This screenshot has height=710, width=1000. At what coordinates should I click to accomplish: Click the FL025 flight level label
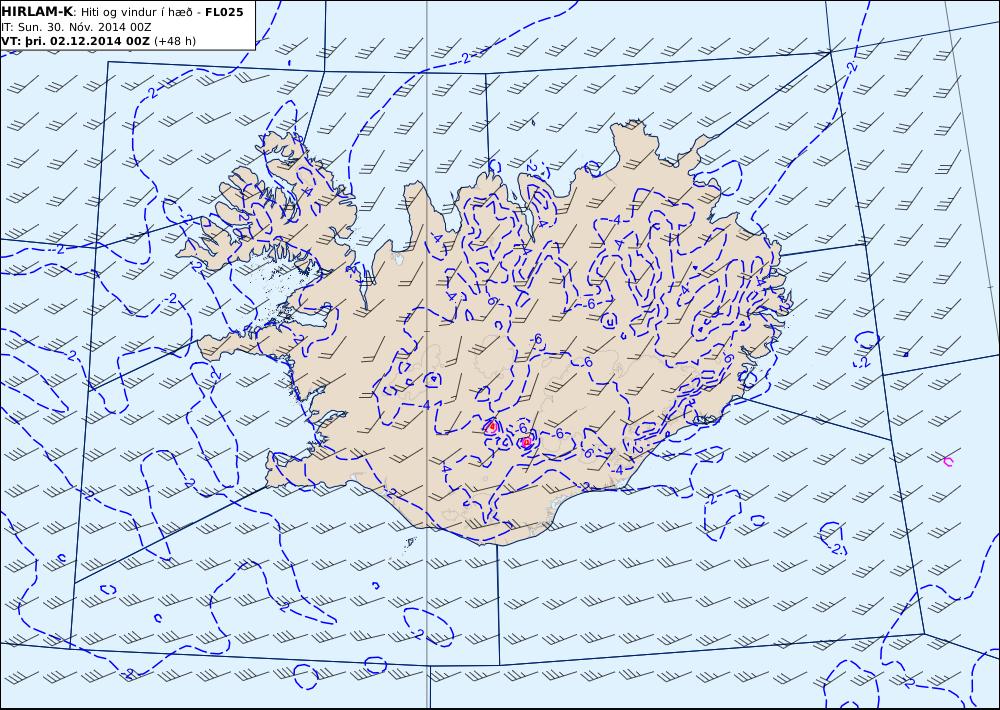pos(224,12)
